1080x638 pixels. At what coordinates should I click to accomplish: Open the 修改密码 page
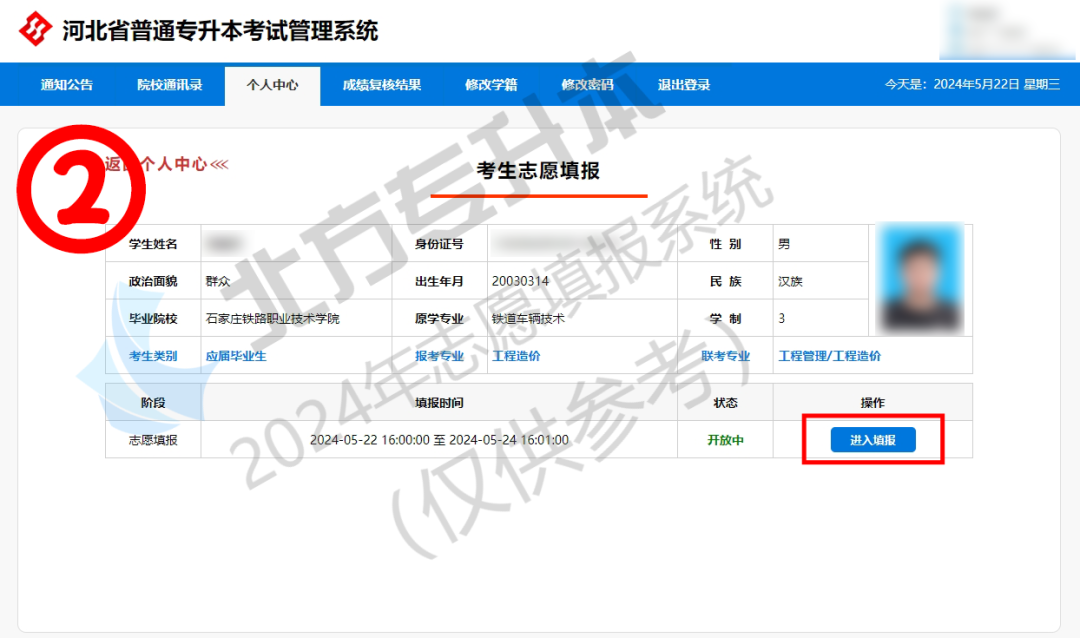click(x=587, y=85)
